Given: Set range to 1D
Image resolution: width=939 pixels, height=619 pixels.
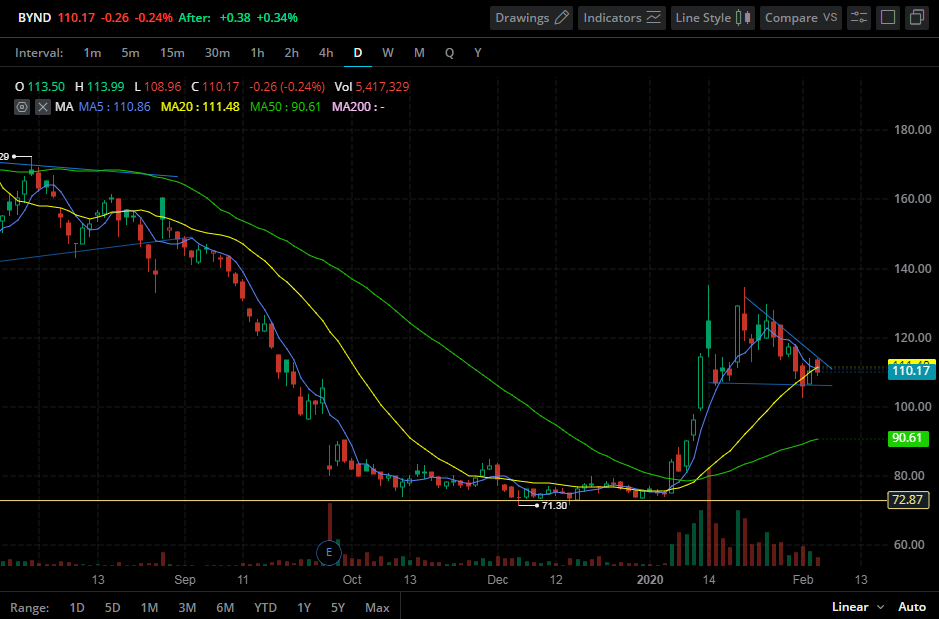Looking at the screenshot, I should pyautogui.click(x=77, y=608).
